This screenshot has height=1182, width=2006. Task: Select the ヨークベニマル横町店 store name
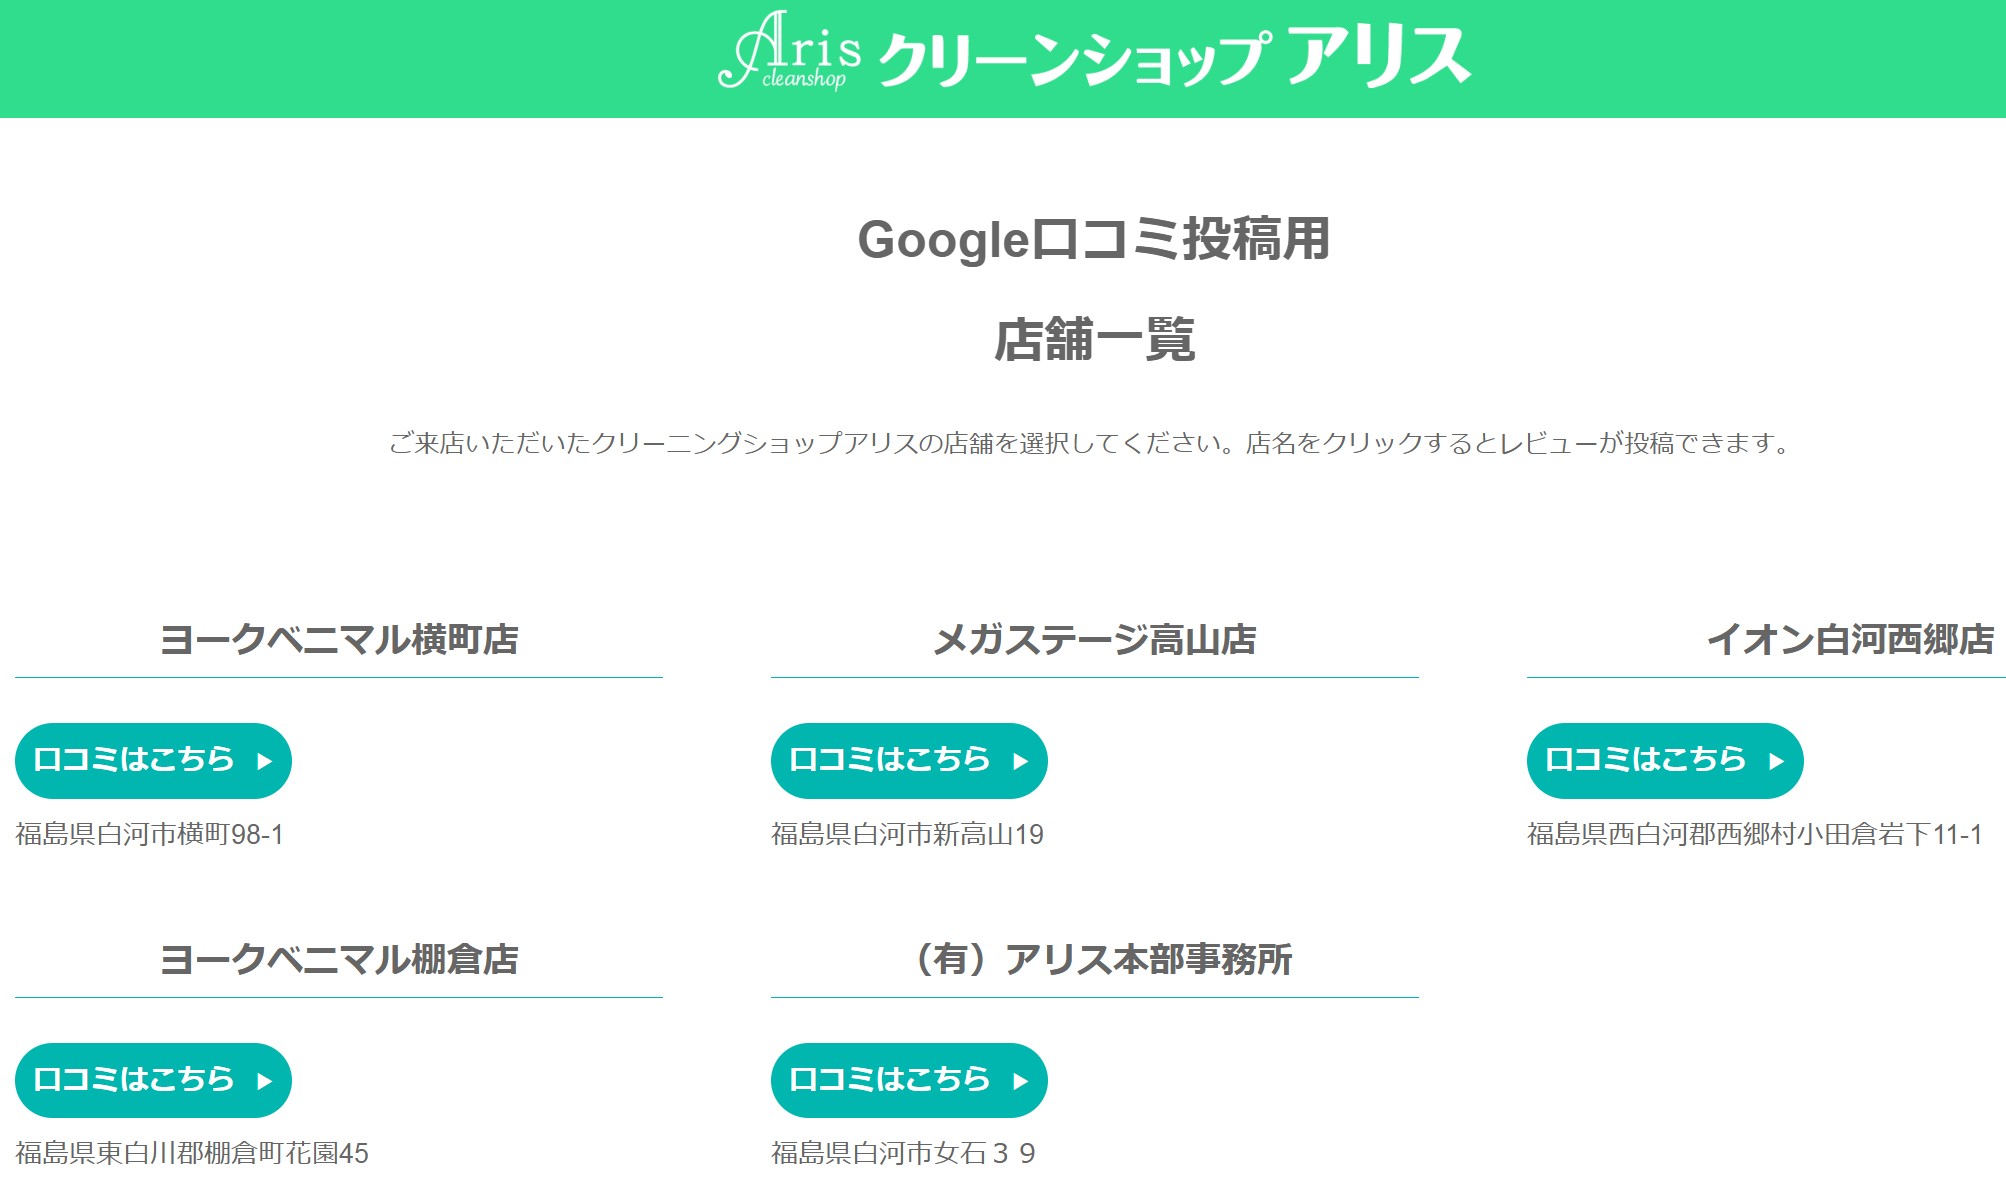pos(339,640)
